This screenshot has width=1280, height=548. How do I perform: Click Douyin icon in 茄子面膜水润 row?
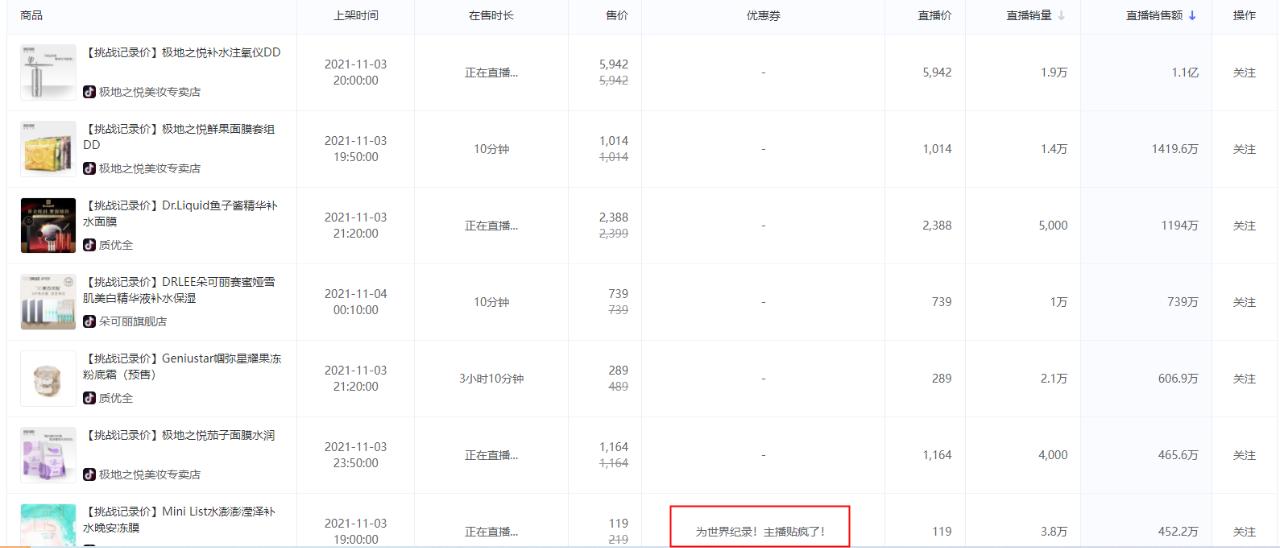click(x=90, y=474)
